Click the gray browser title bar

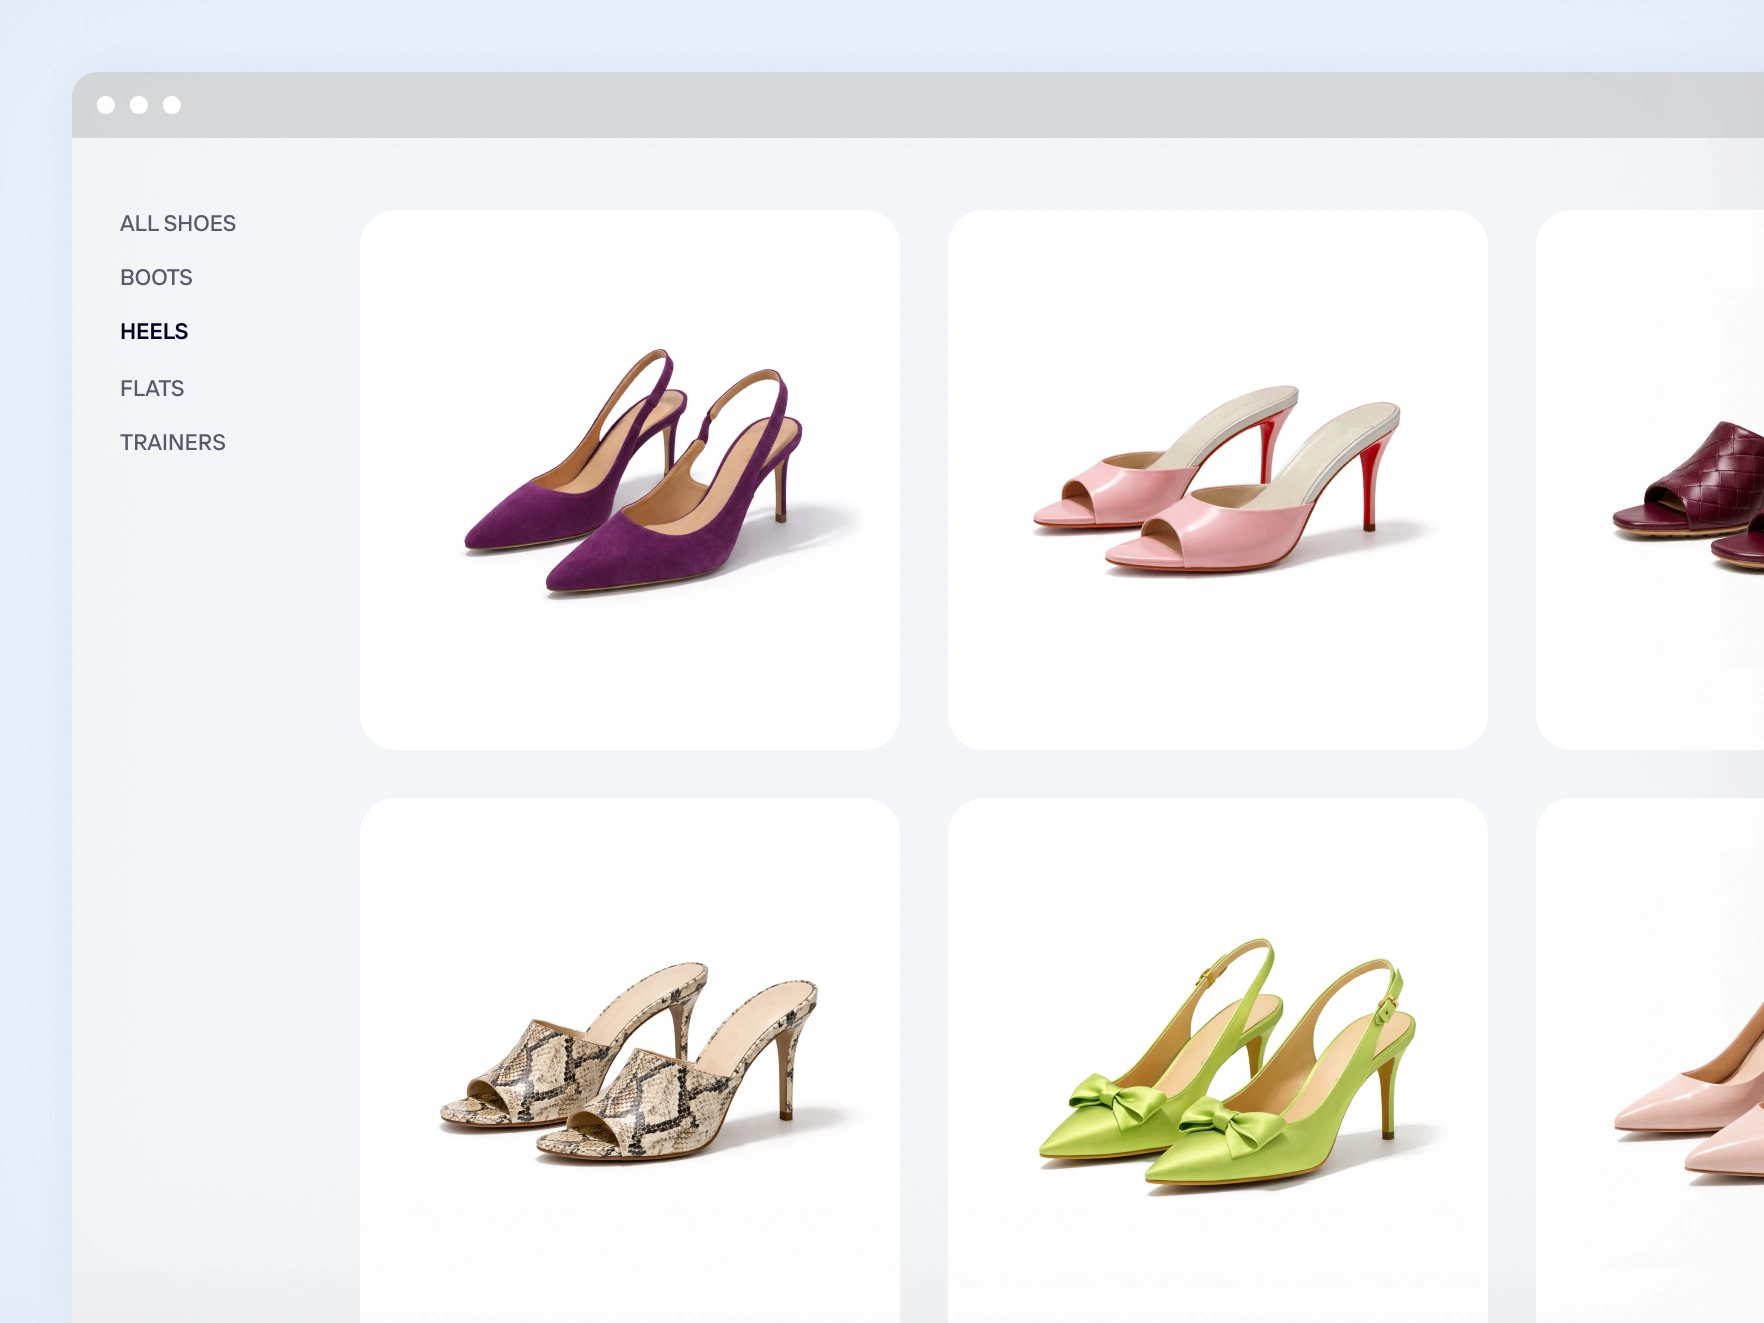[x=900, y=105]
